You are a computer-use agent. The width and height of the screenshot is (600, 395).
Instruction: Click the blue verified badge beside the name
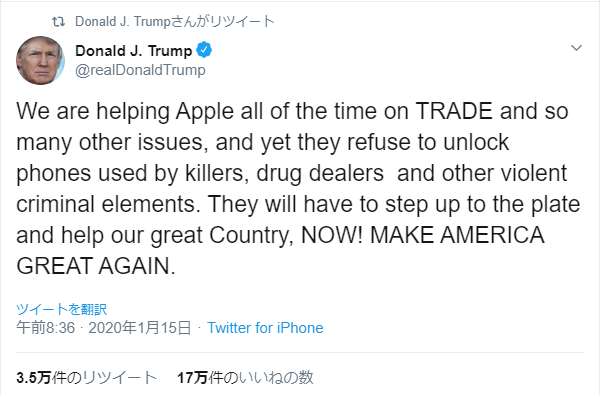coord(204,50)
